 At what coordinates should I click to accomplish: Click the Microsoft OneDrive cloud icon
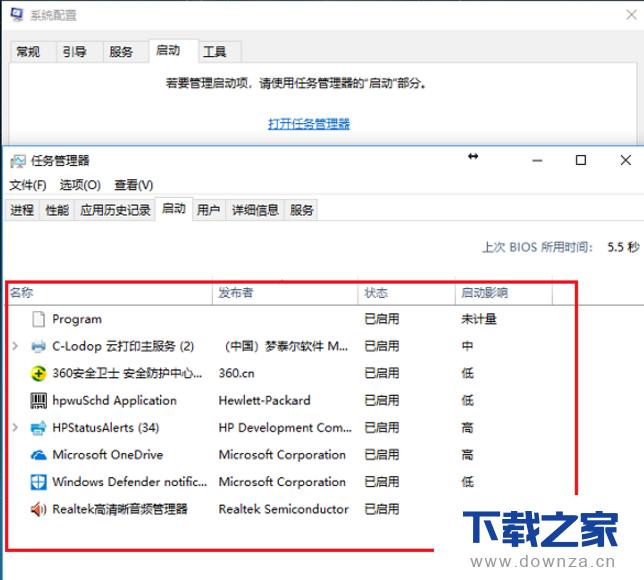point(39,454)
